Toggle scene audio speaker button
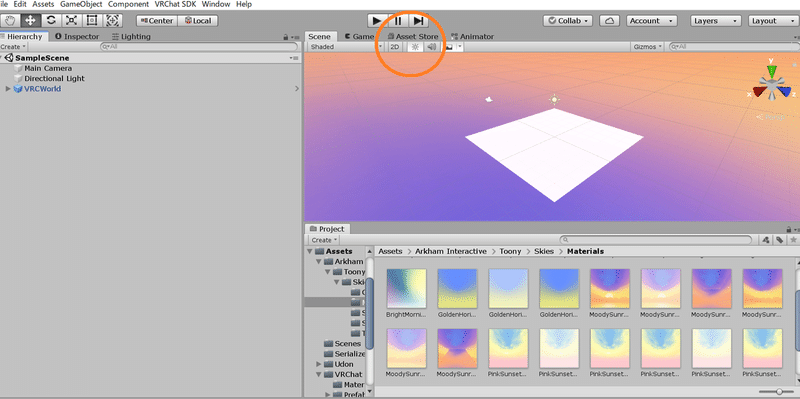This screenshot has height=399, width=800. point(432,47)
